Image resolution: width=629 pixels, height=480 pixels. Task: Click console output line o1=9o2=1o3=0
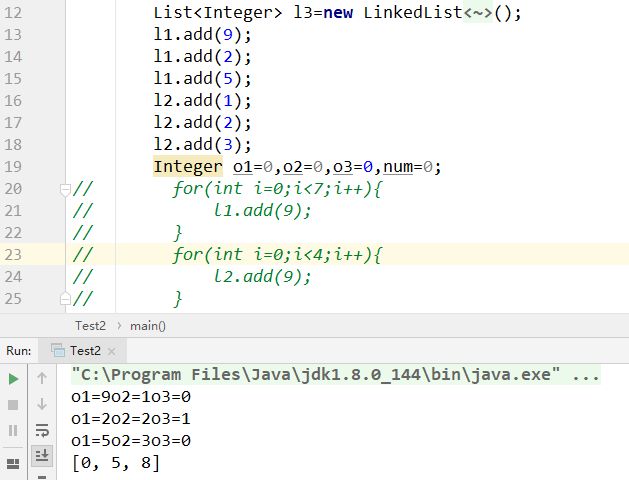click(x=131, y=397)
